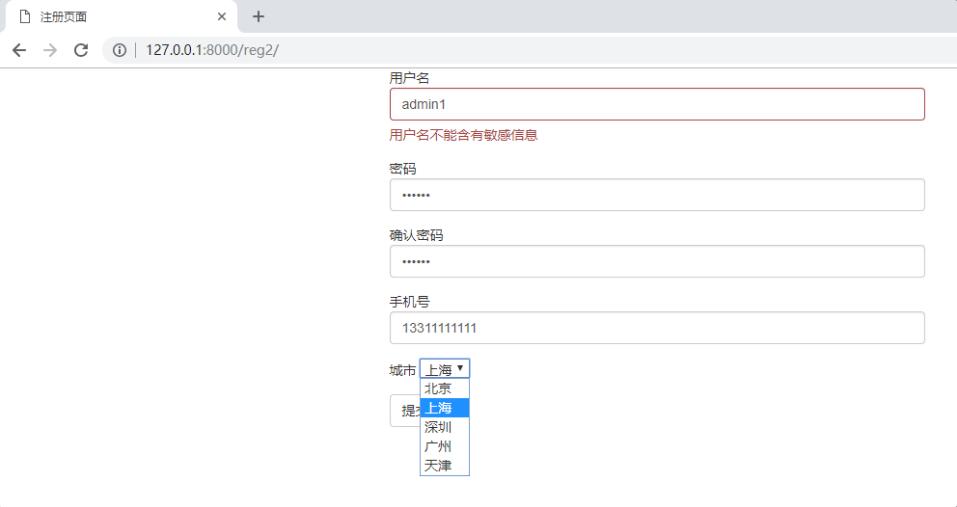Click the browser forward arrow
The image size is (957, 507).
(50, 50)
